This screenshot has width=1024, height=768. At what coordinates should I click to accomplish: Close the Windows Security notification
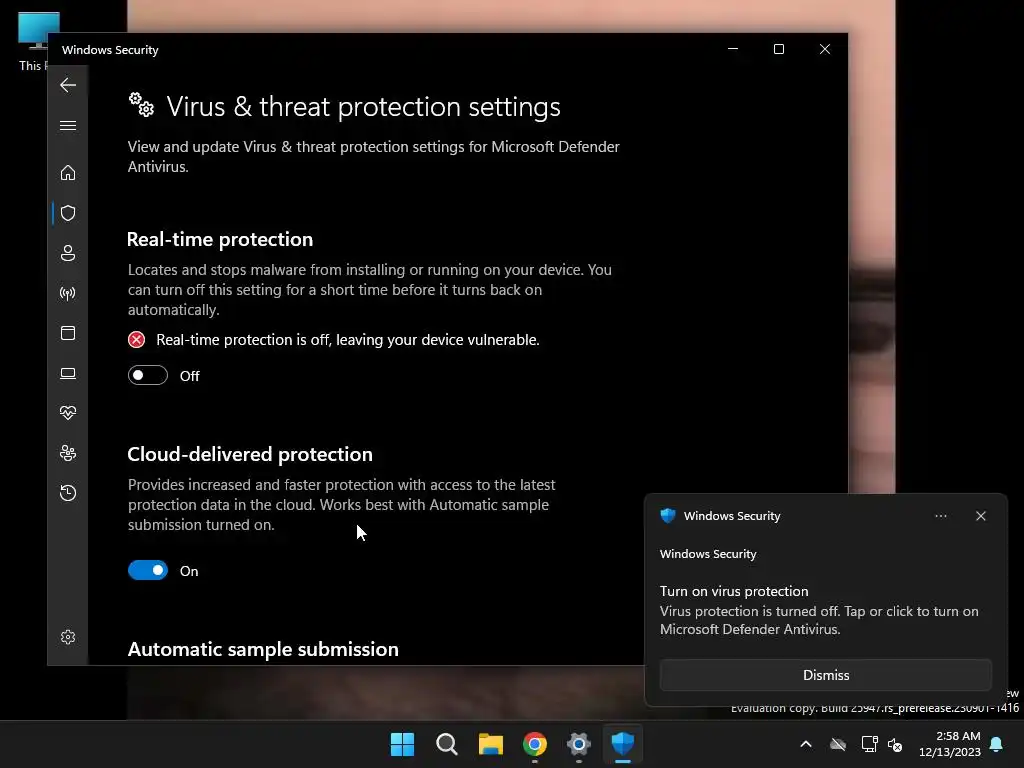coord(981,516)
